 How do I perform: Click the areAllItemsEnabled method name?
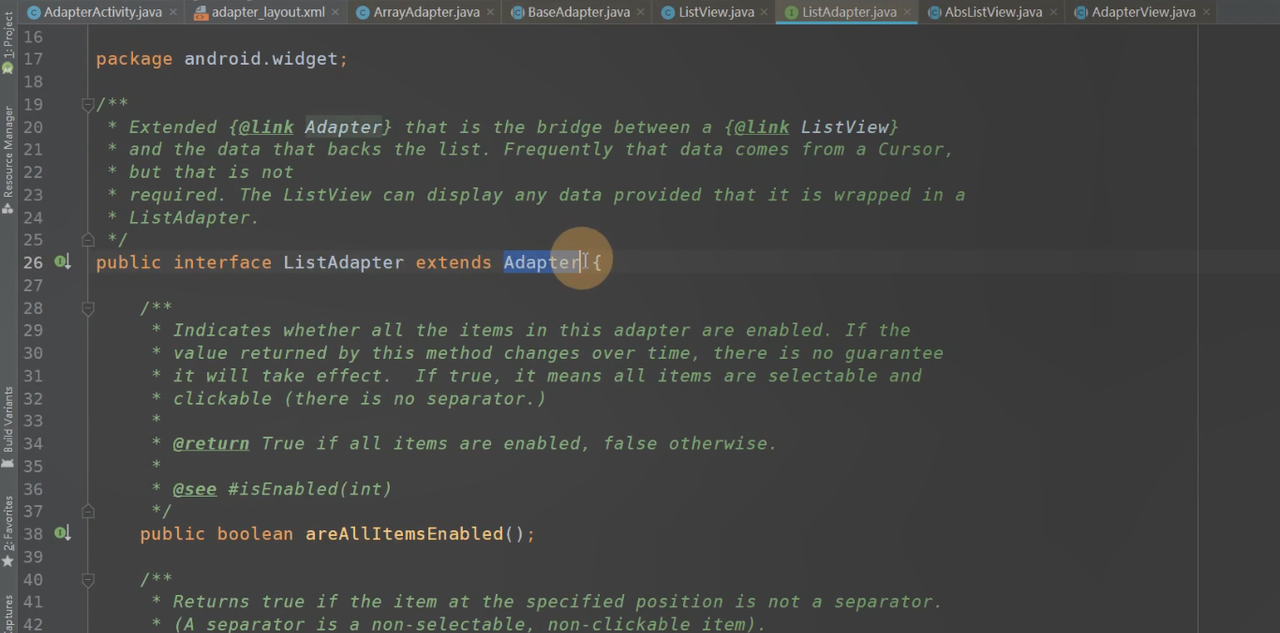pyautogui.click(x=405, y=534)
